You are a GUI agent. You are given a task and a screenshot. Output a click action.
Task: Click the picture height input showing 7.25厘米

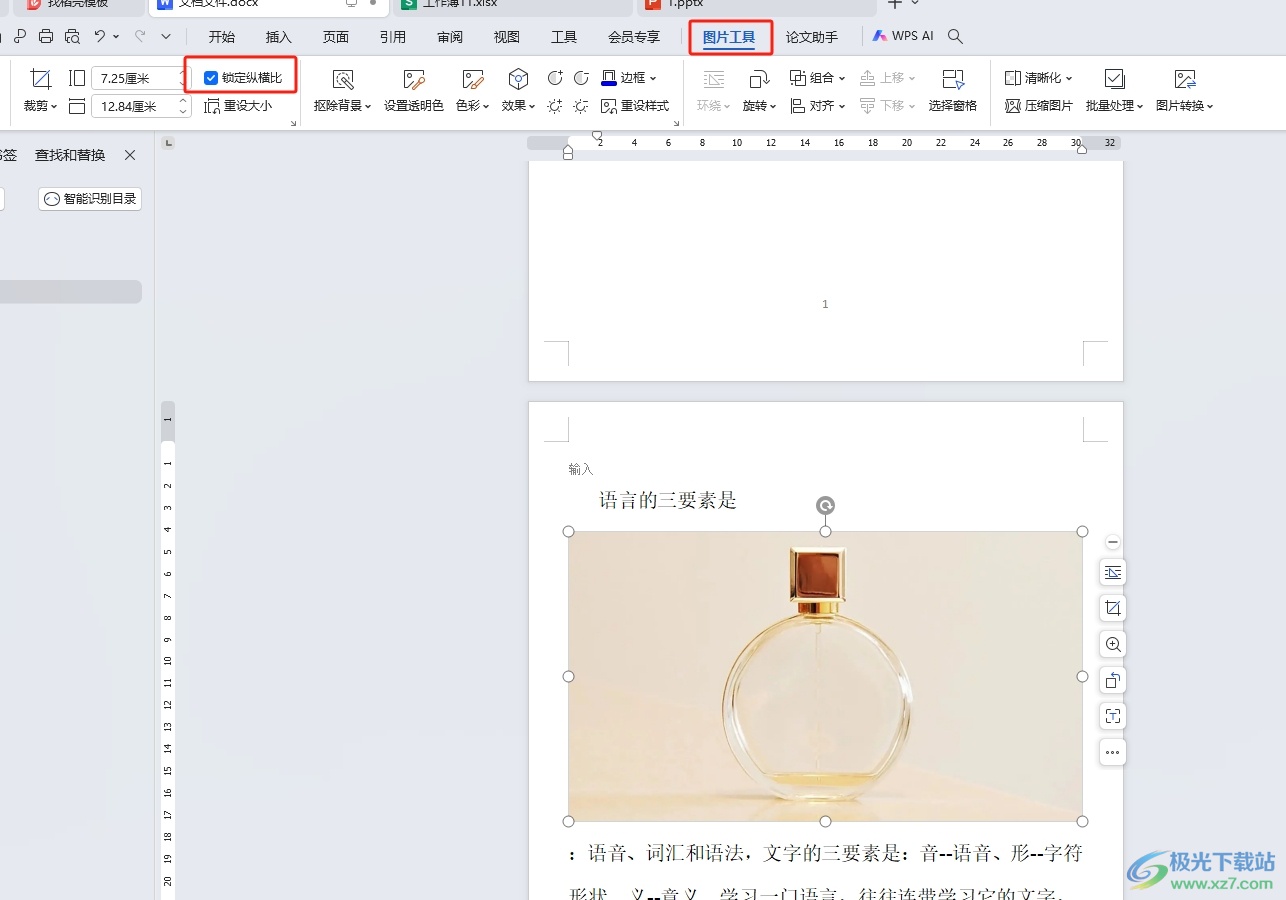point(134,78)
